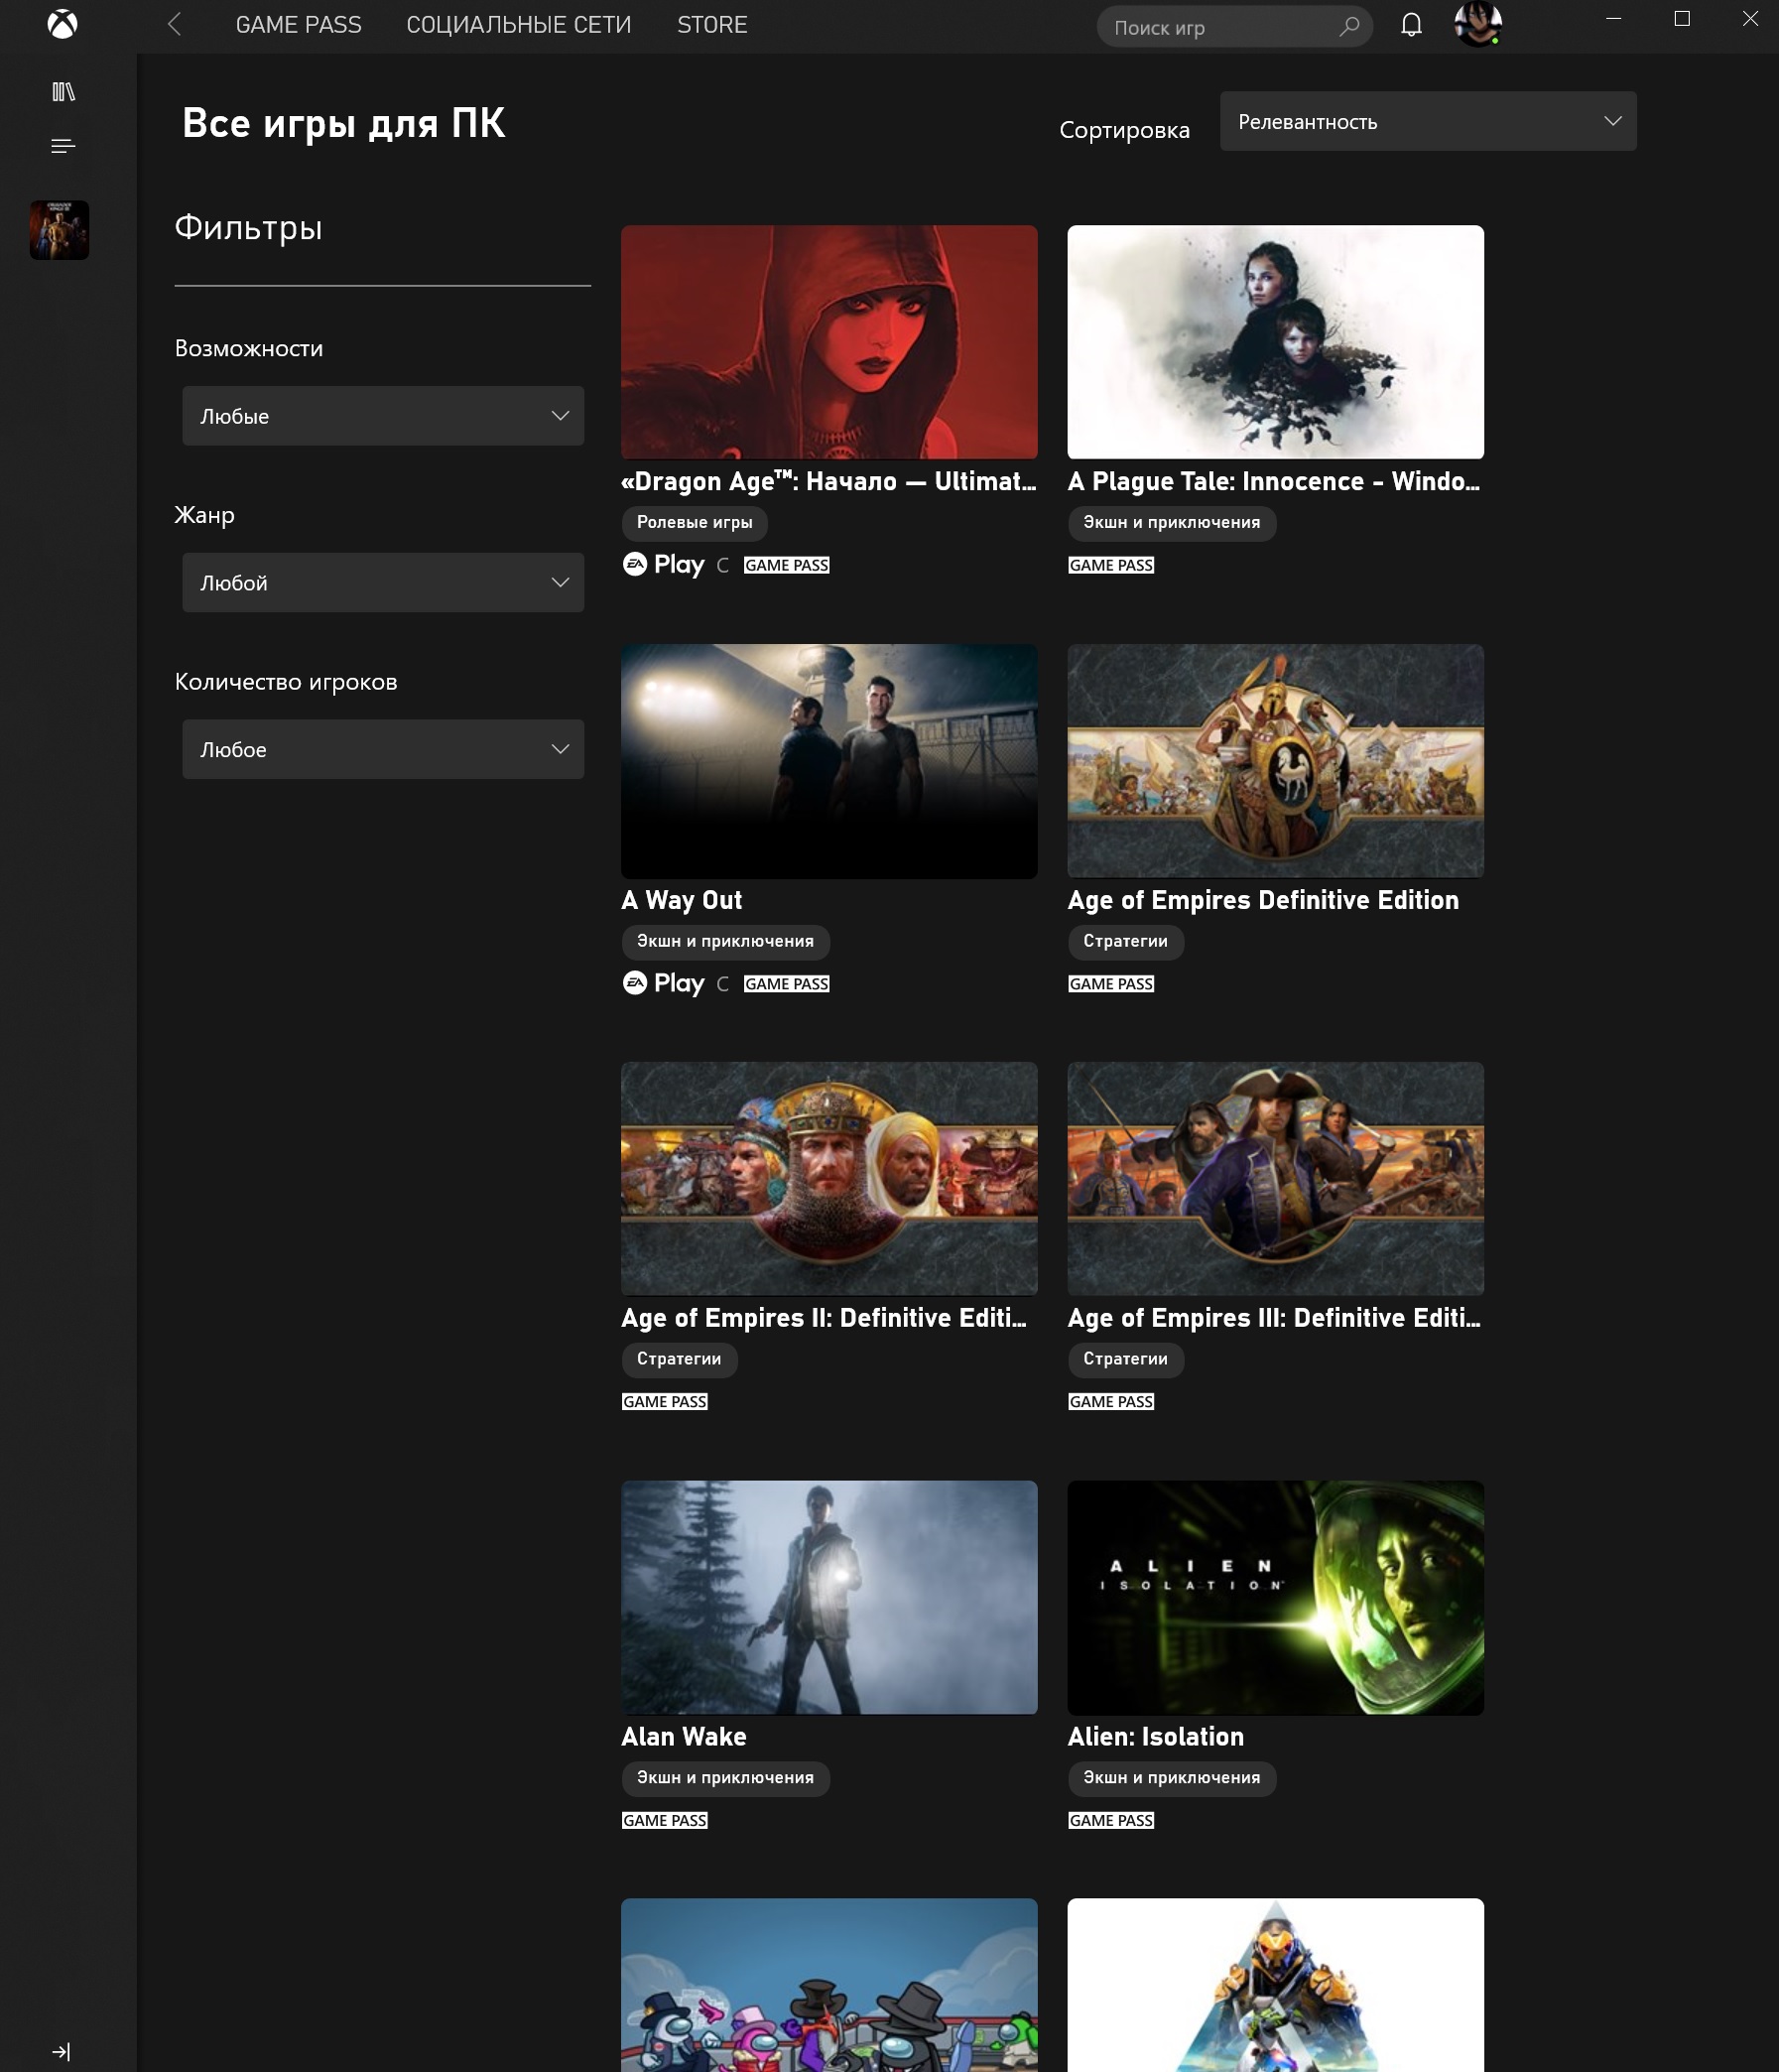Click Age of Empires Definitive Edition title
Image resolution: width=1779 pixels, height=2072 pixels.
click(1263, 901)
